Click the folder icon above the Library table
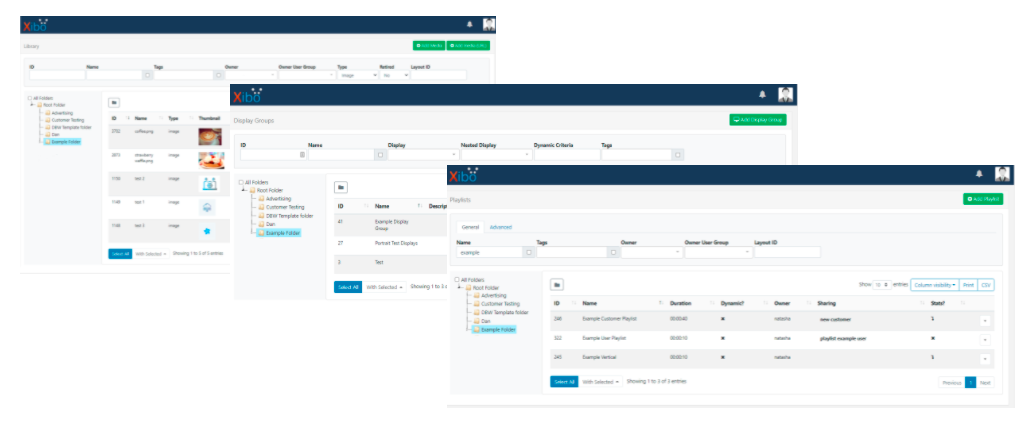 (113, 102)
